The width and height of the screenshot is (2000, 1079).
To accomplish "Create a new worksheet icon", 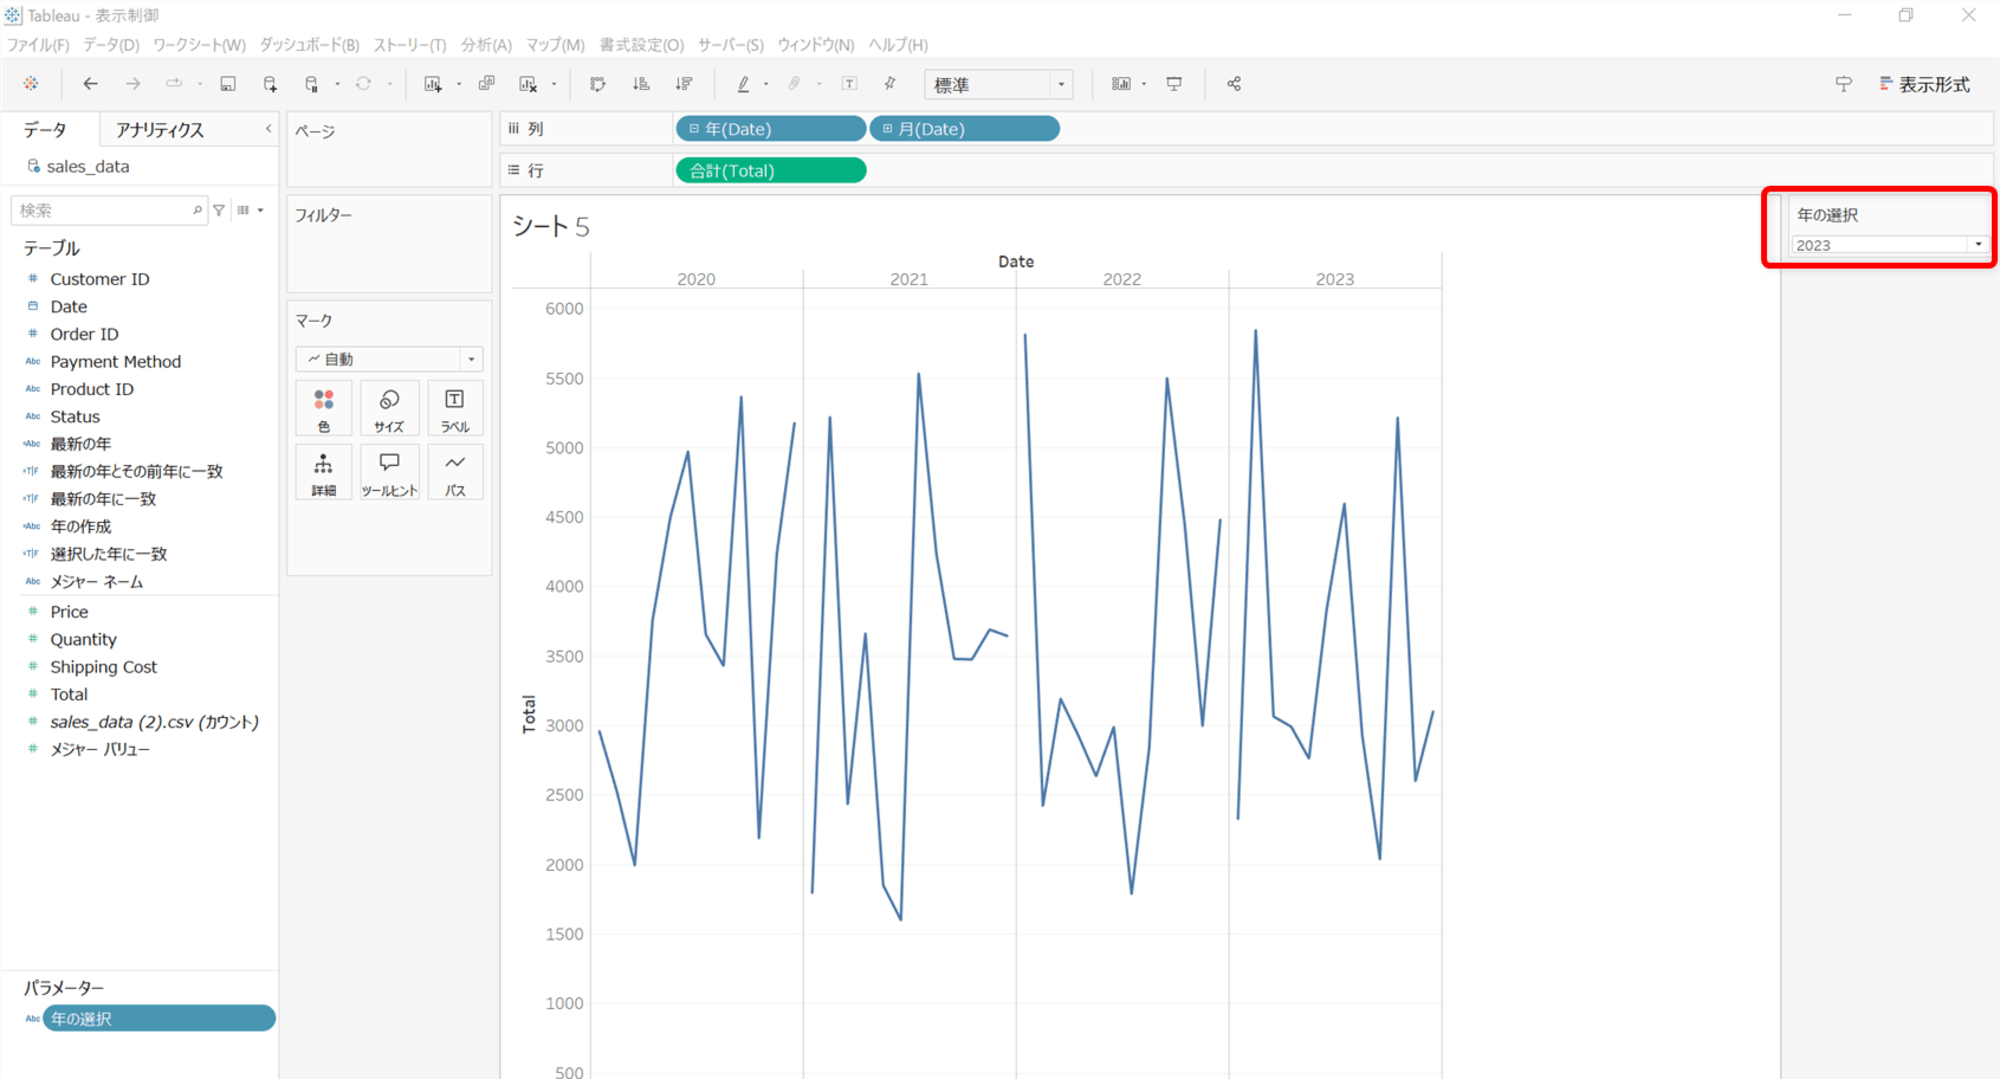I will [433, 84].
